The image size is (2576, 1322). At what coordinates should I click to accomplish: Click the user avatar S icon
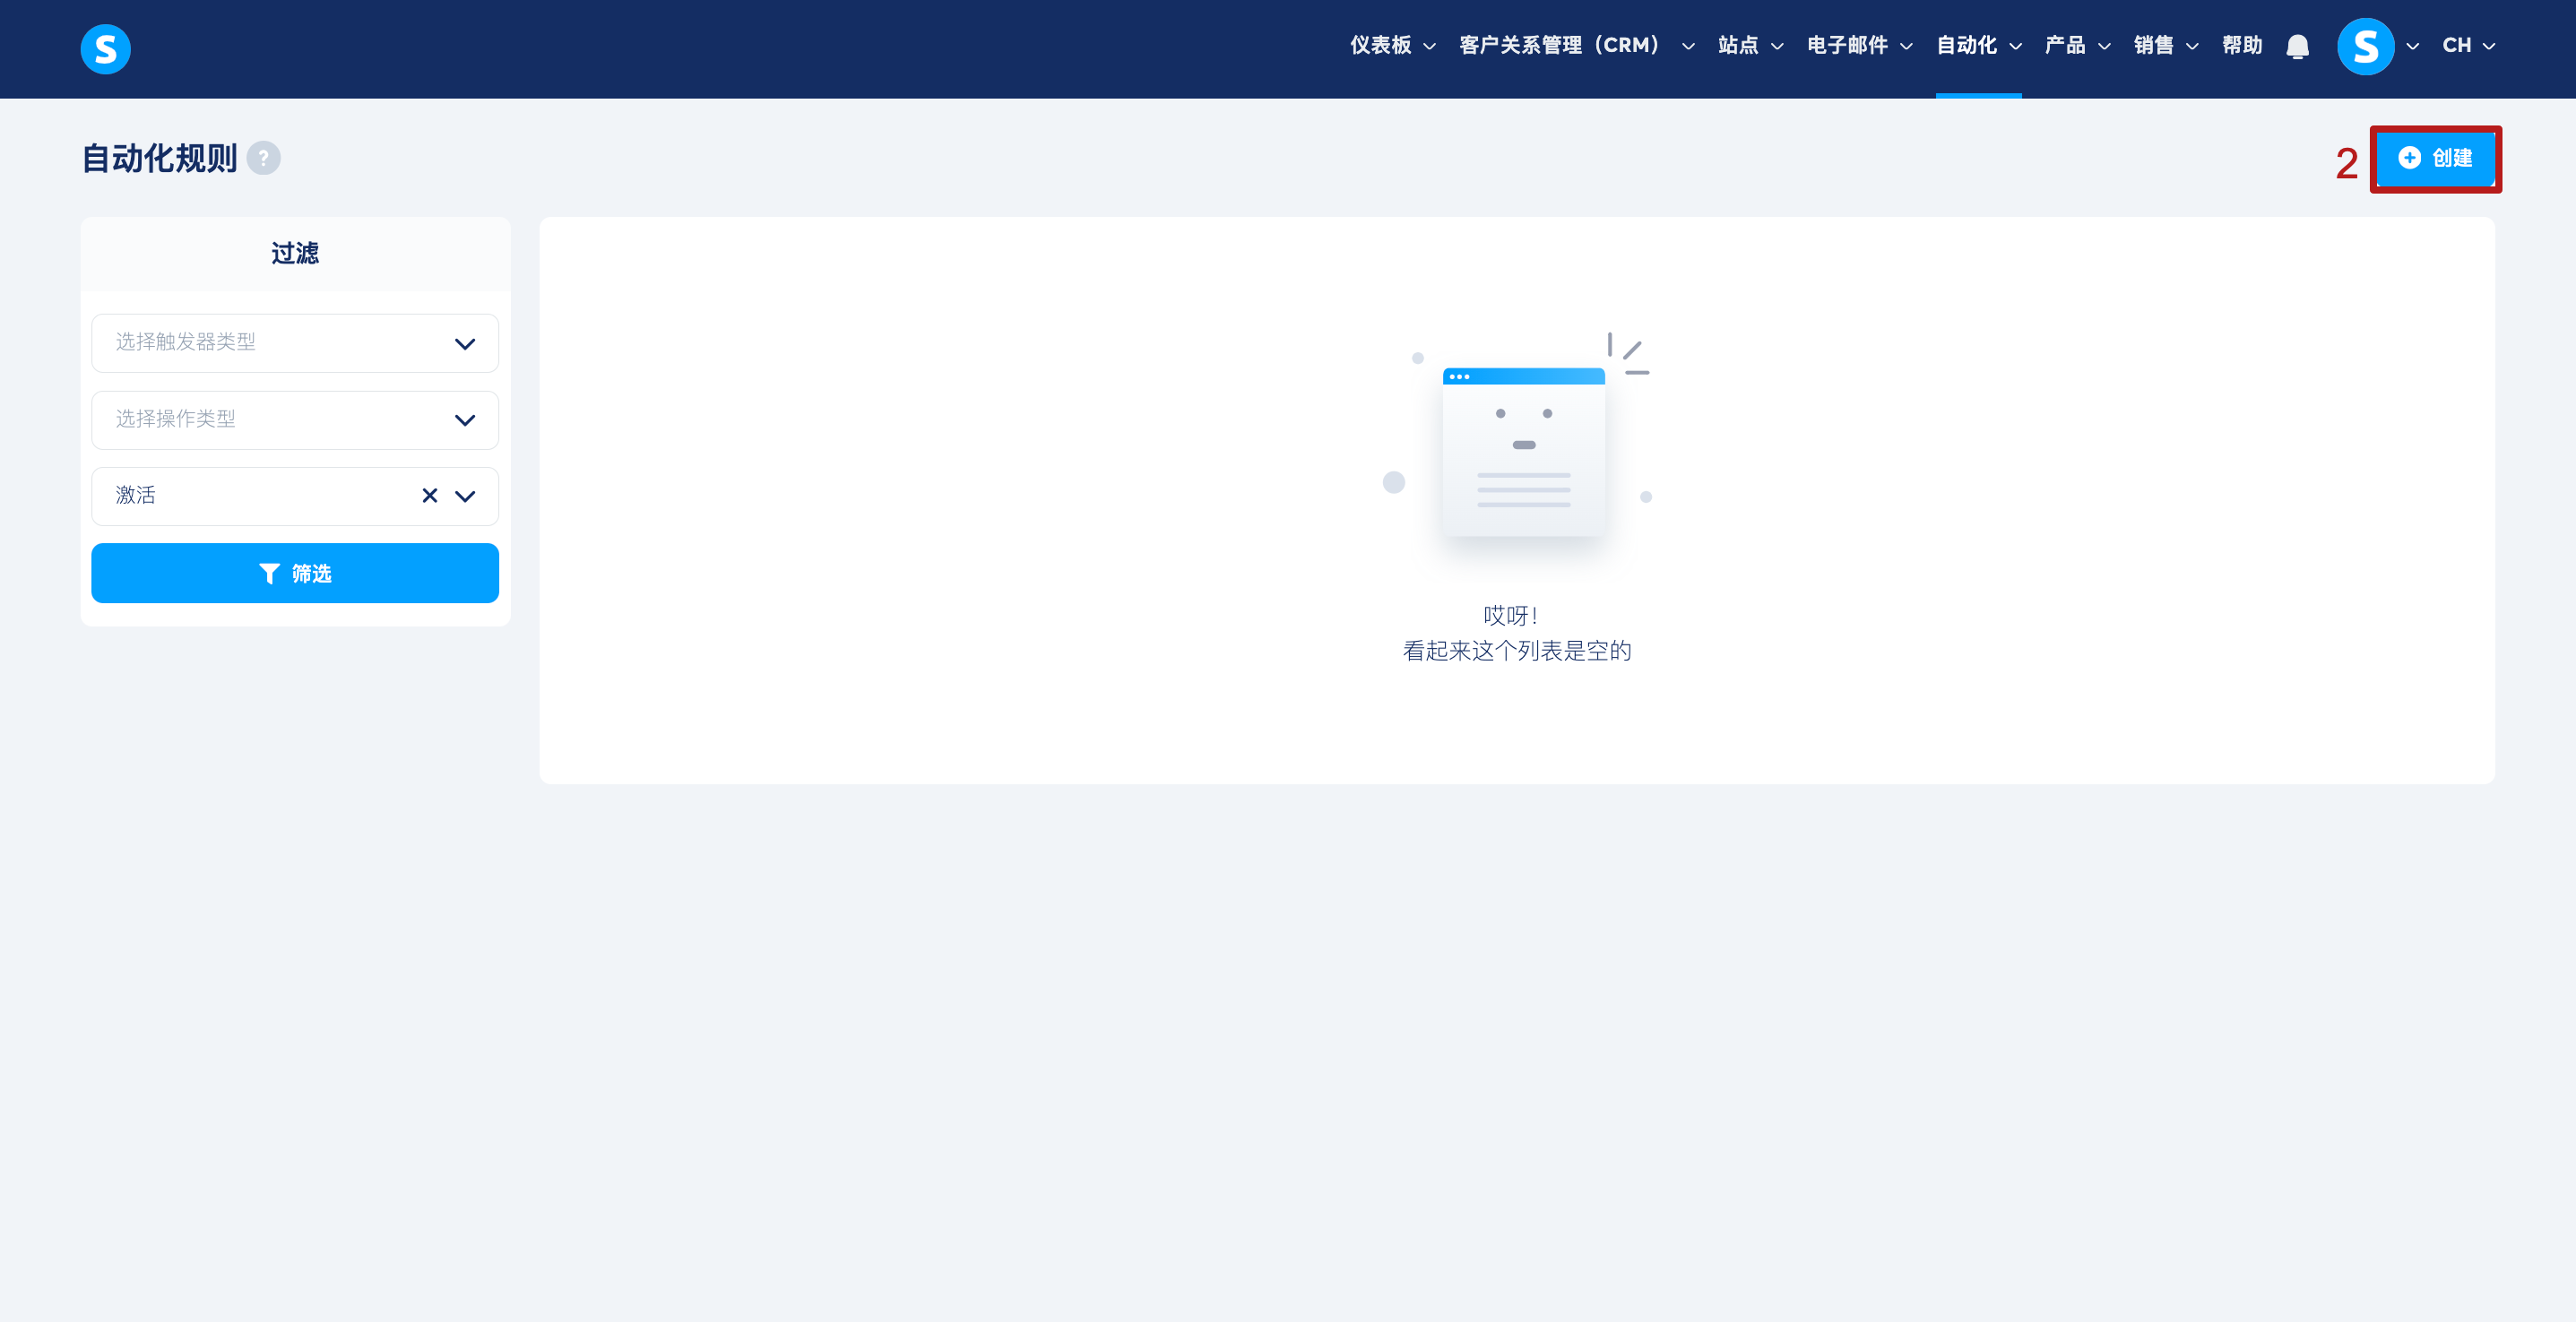2365,47
